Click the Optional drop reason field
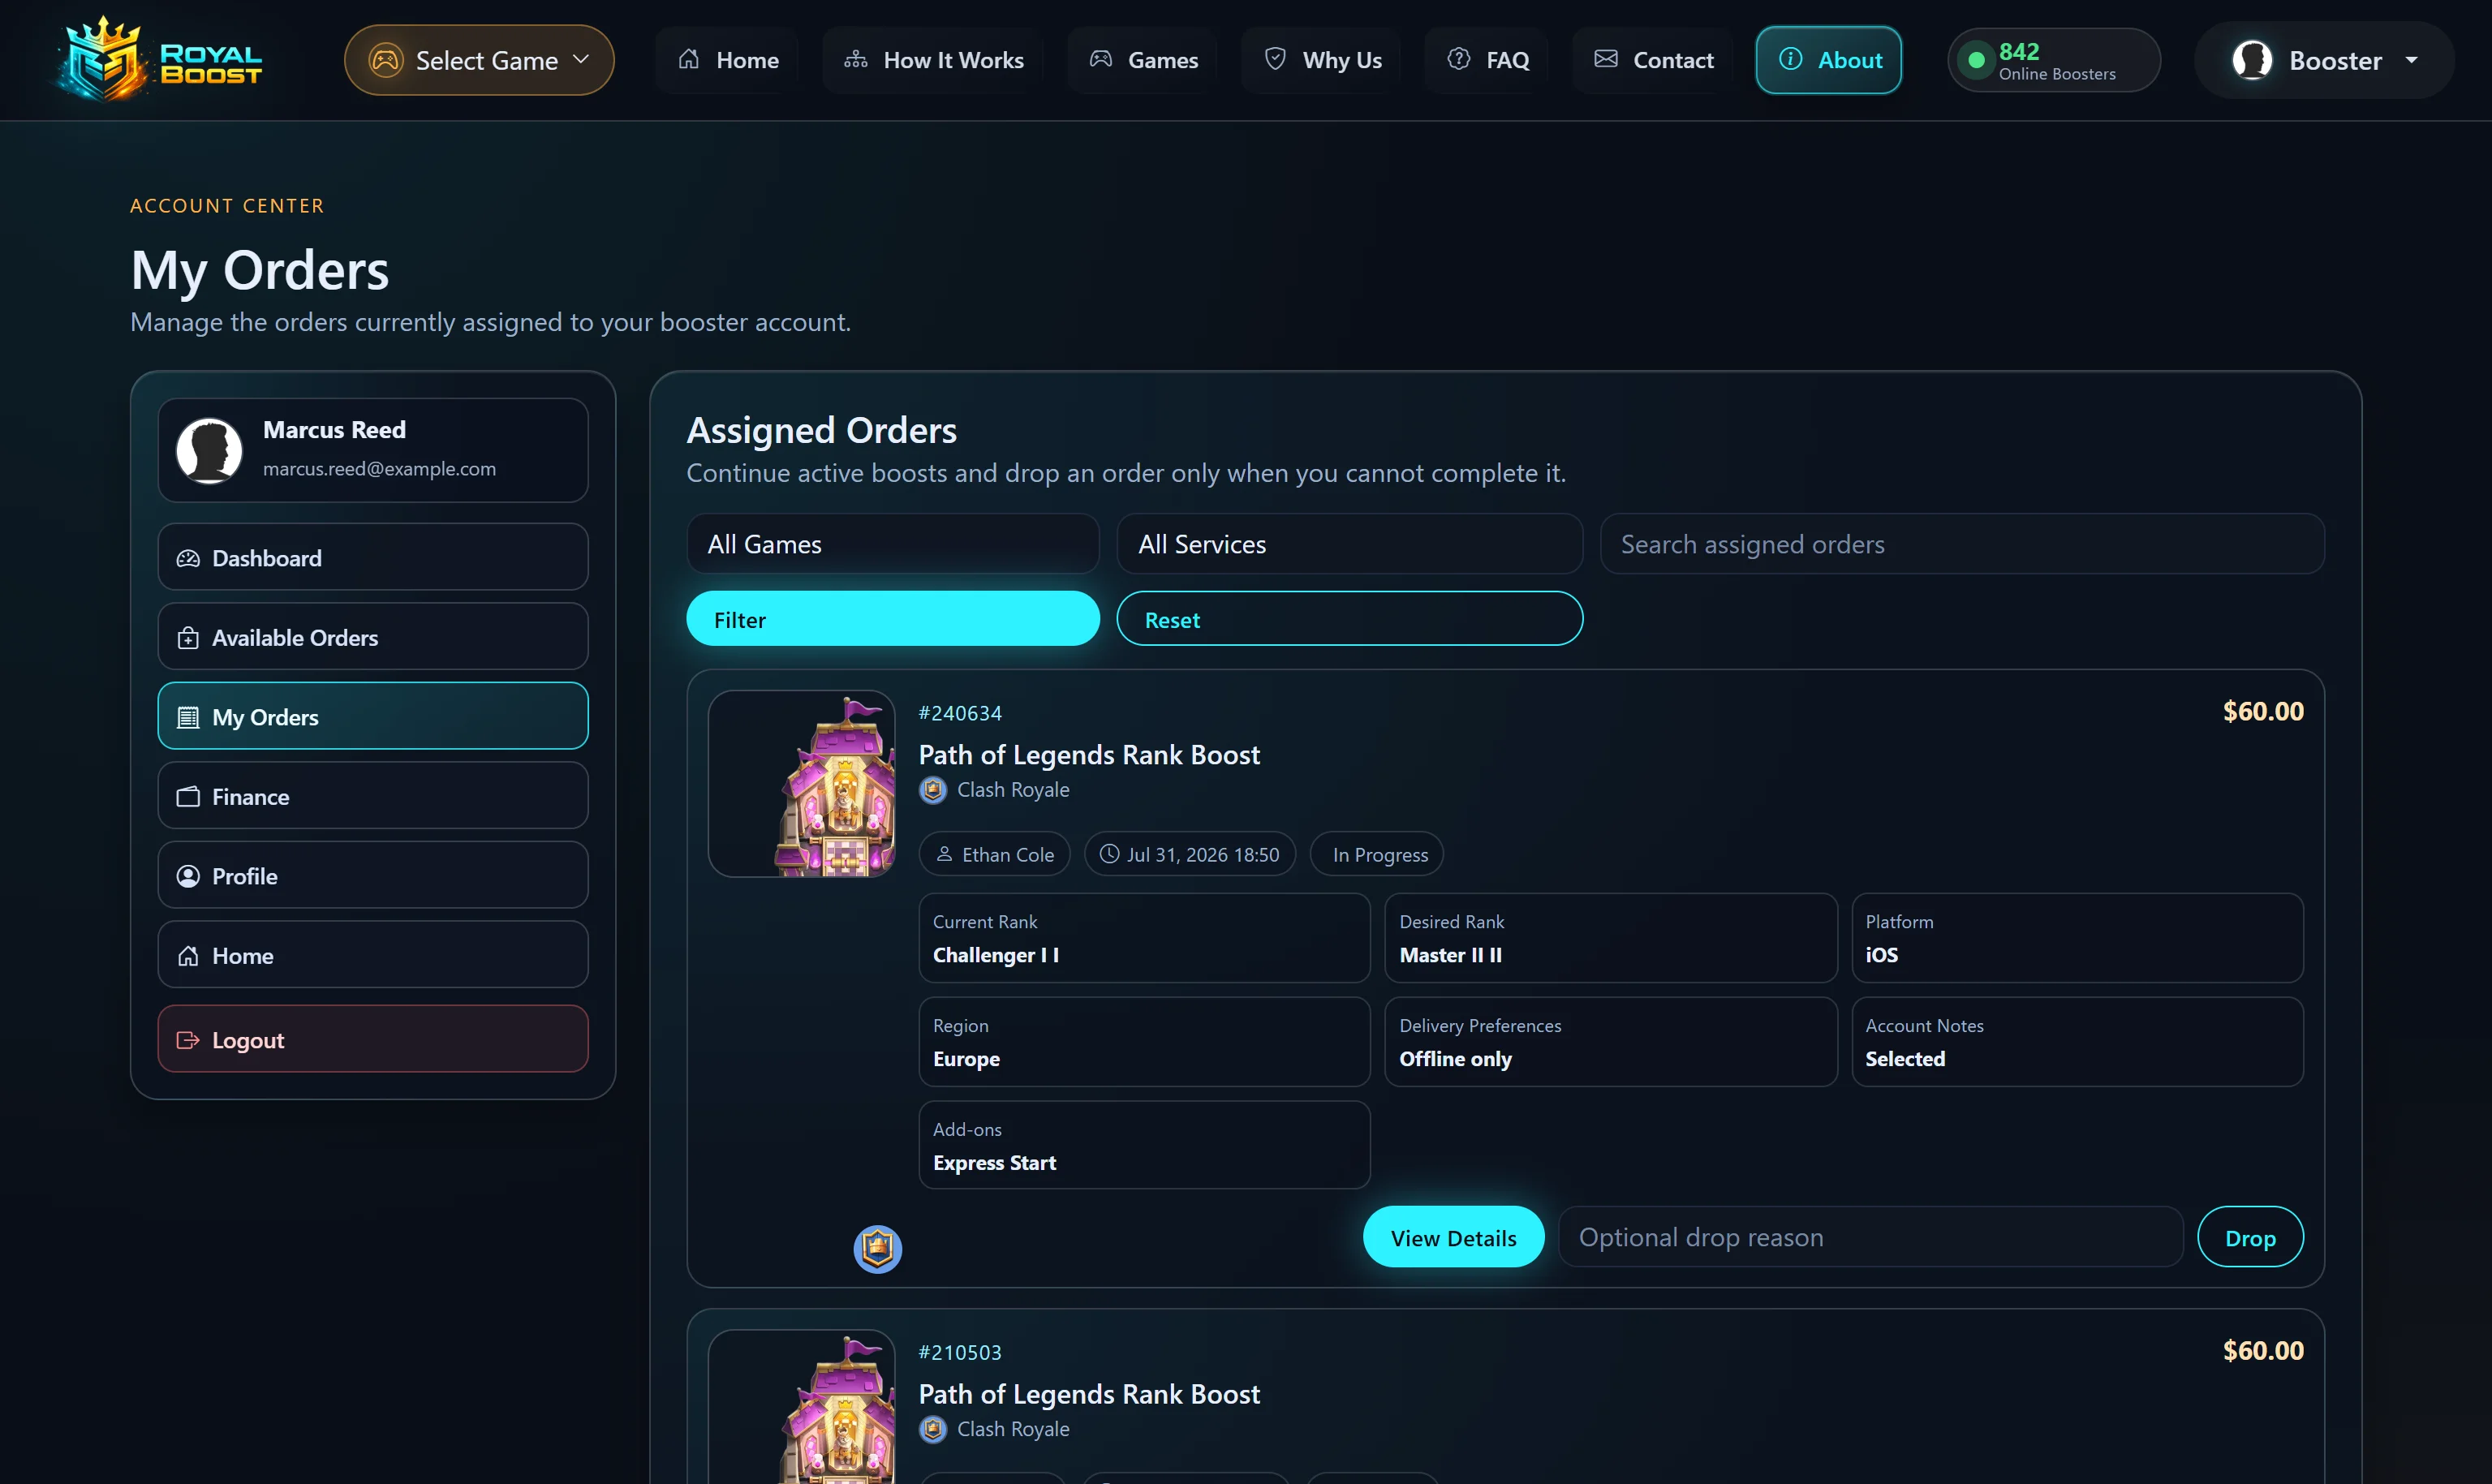The height and width of the screenshot is (1484, 2492). [1870, 1237]
